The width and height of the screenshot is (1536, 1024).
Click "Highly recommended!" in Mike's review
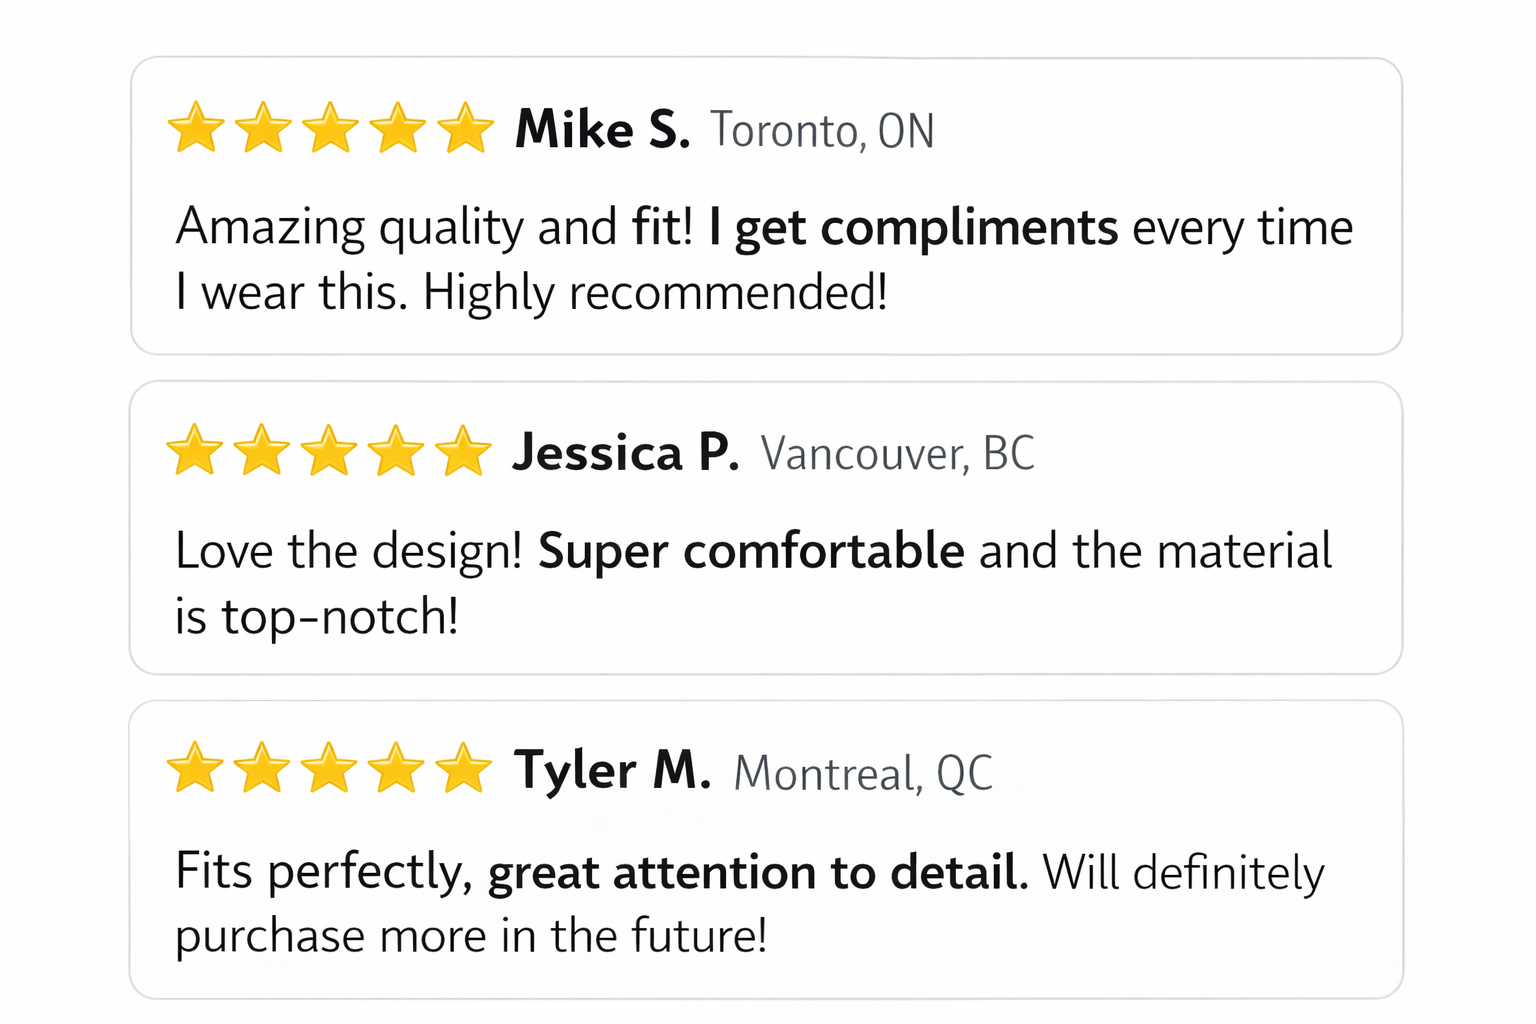pos(655,293)
